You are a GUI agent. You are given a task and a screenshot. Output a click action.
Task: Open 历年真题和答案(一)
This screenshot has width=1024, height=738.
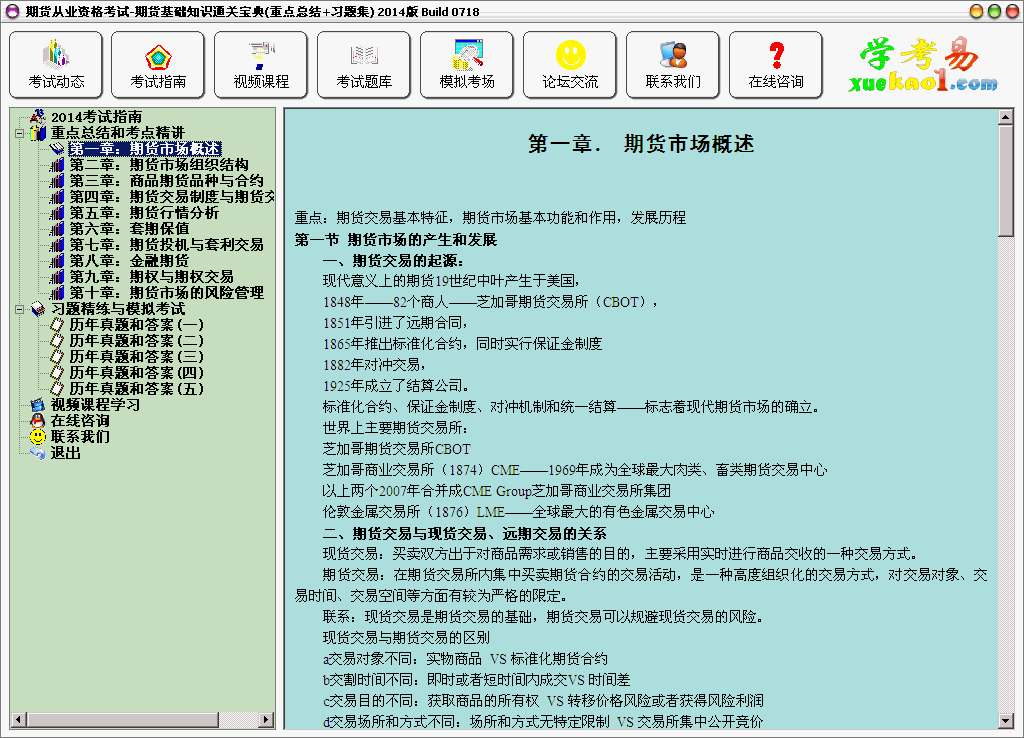point(136,325)
